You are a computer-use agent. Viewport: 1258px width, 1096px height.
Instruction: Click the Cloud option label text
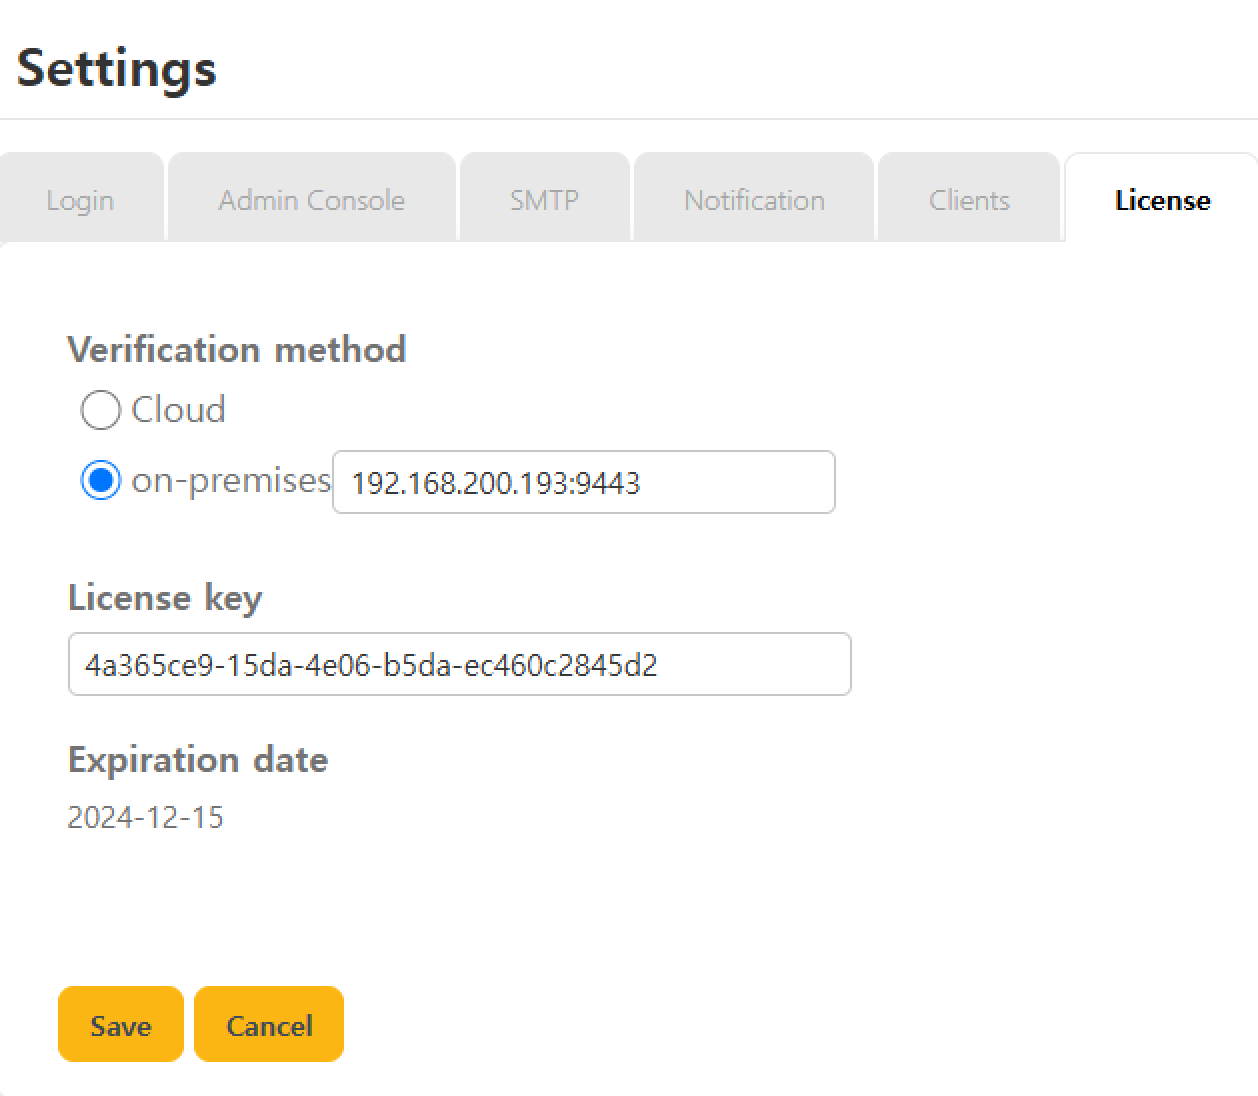(178, 410)
